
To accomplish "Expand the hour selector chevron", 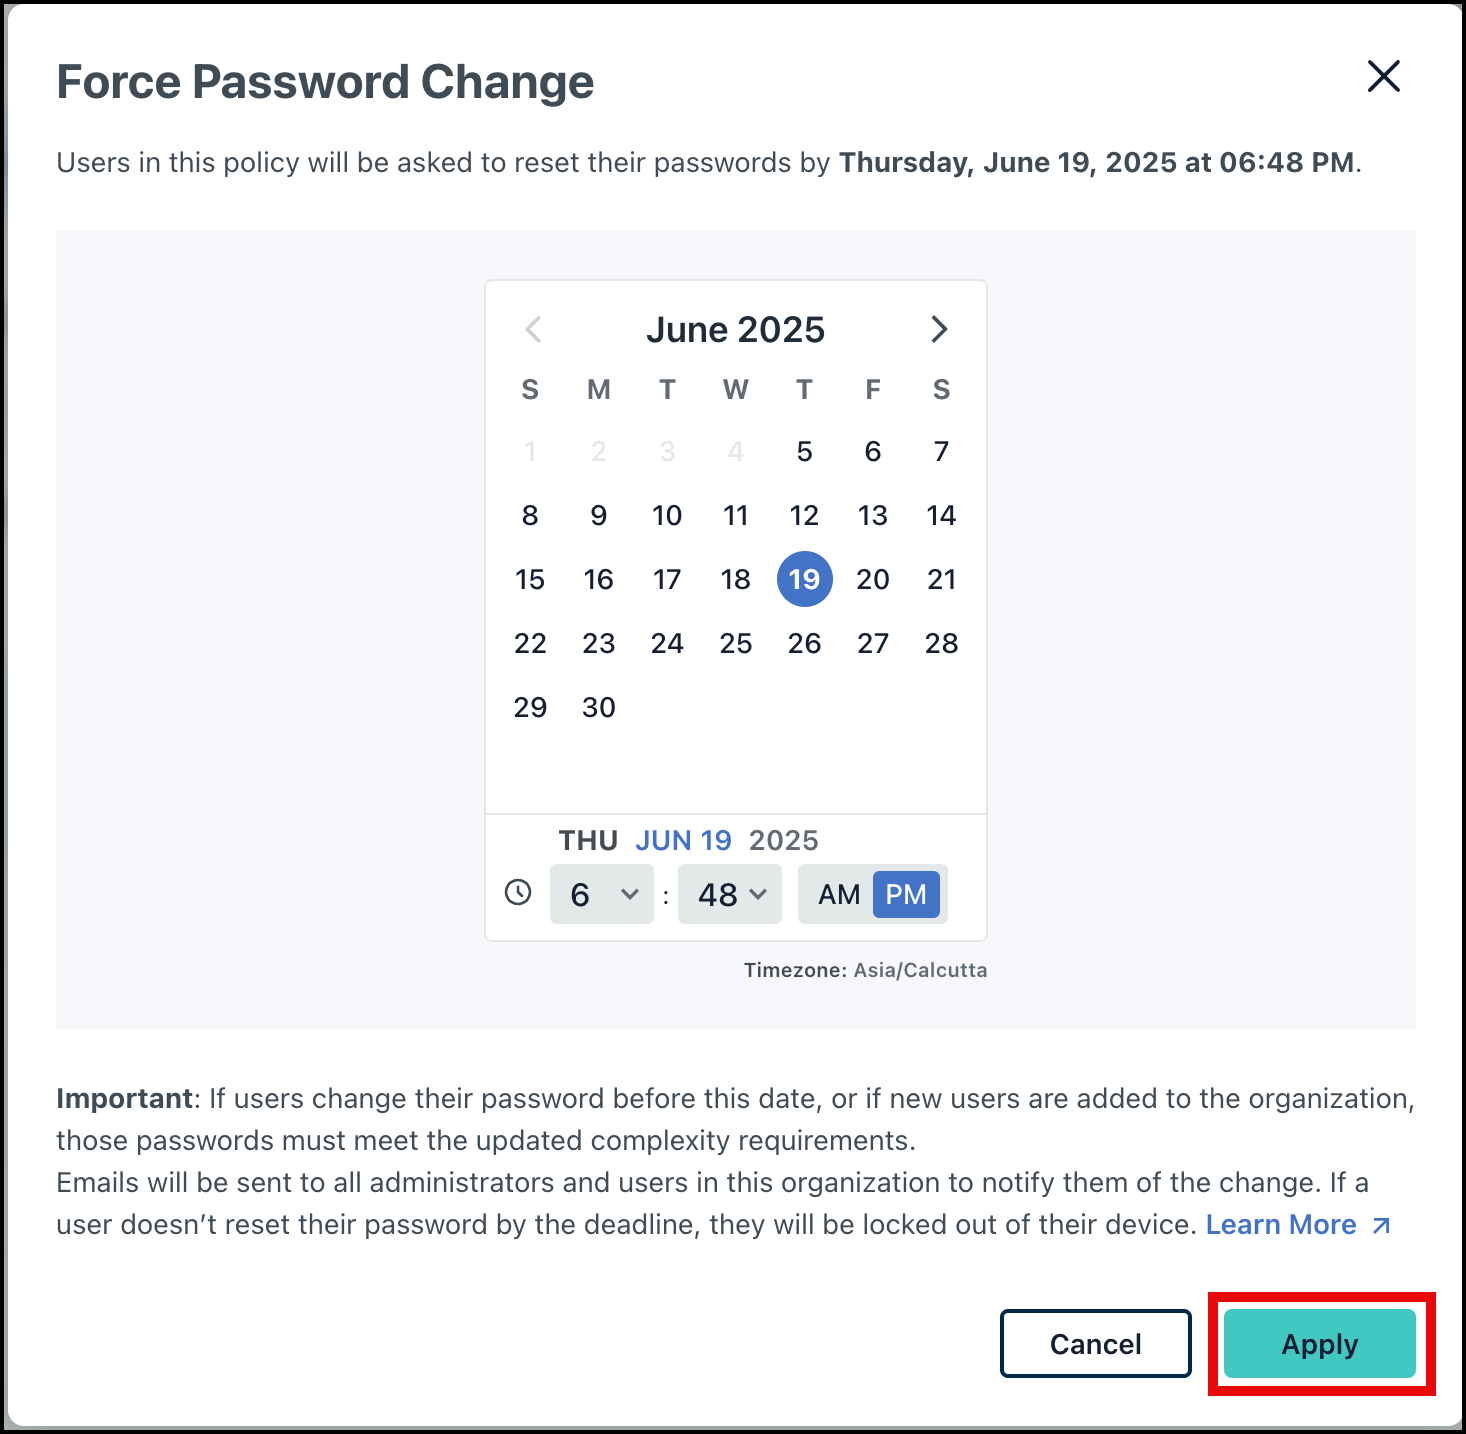I will coord(628,894).
